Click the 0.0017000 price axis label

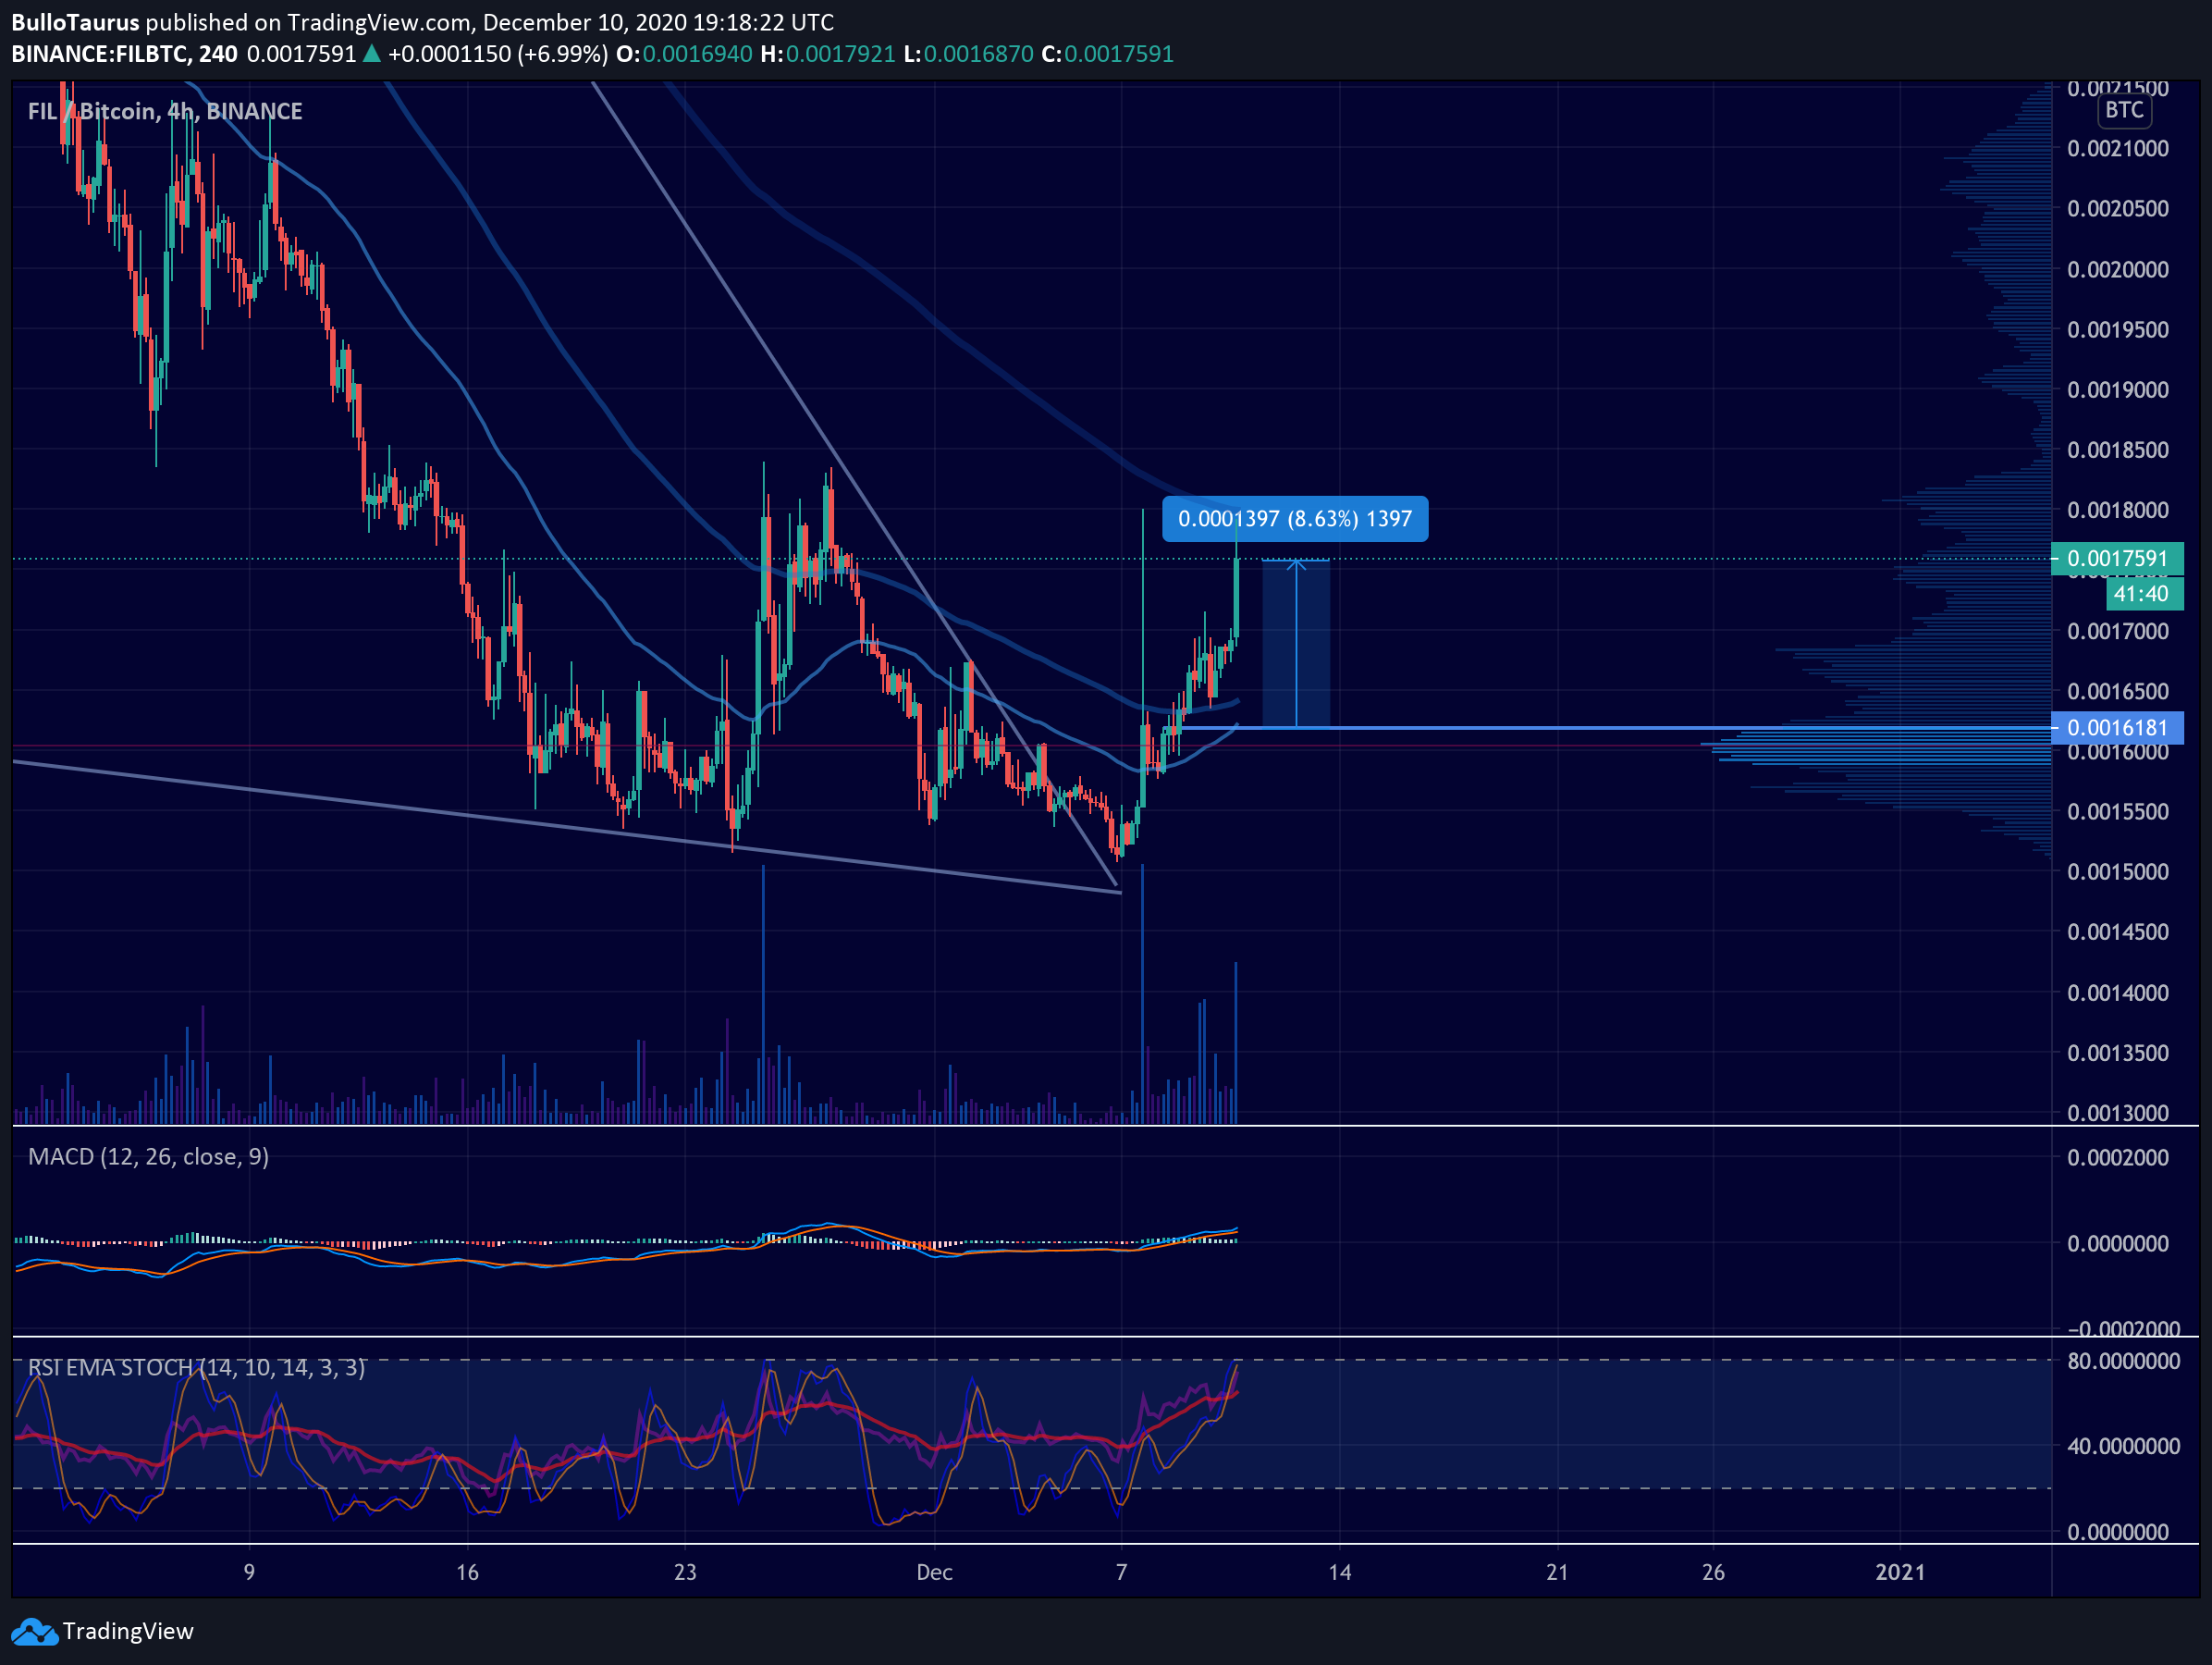[x=2118, y=632]
